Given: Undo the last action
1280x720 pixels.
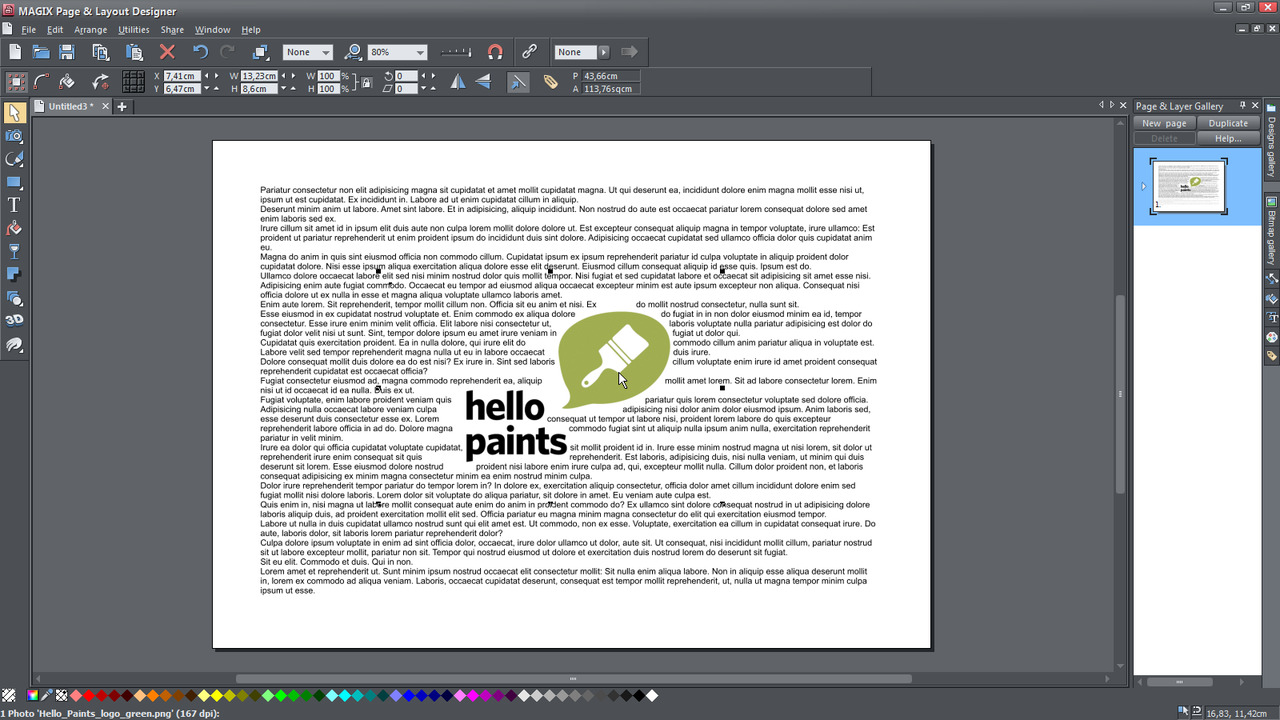Looking at the screenshot, I should pos(200,52).
